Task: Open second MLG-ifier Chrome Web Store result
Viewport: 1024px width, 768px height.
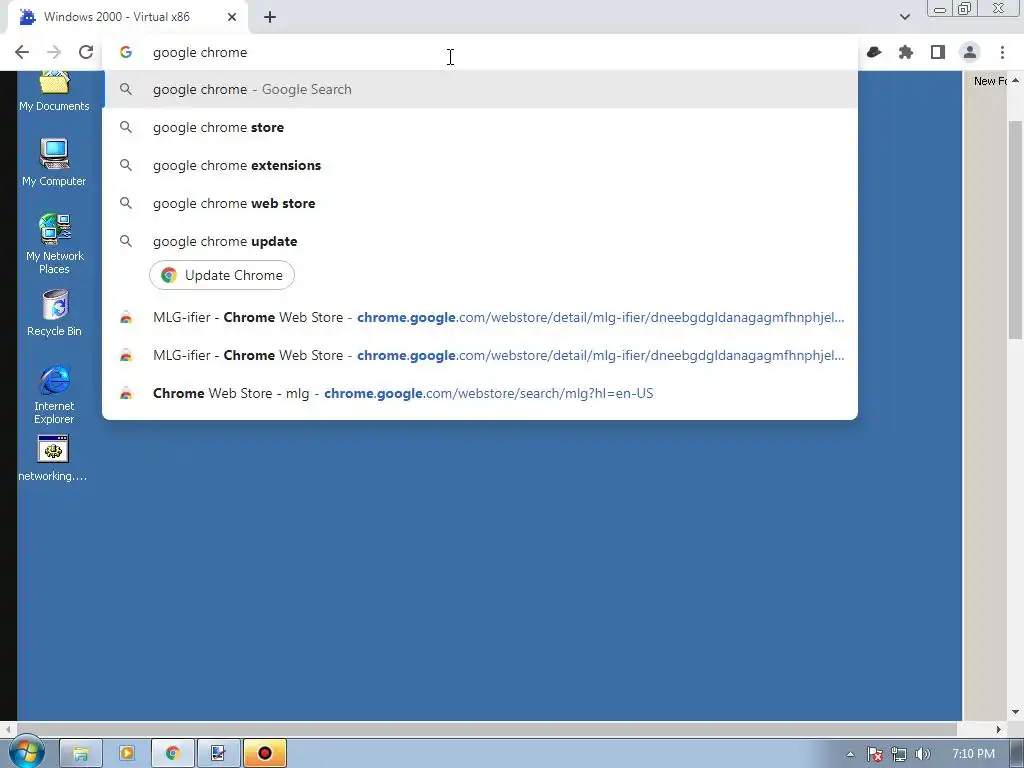Action: click(x=480, y=355)
